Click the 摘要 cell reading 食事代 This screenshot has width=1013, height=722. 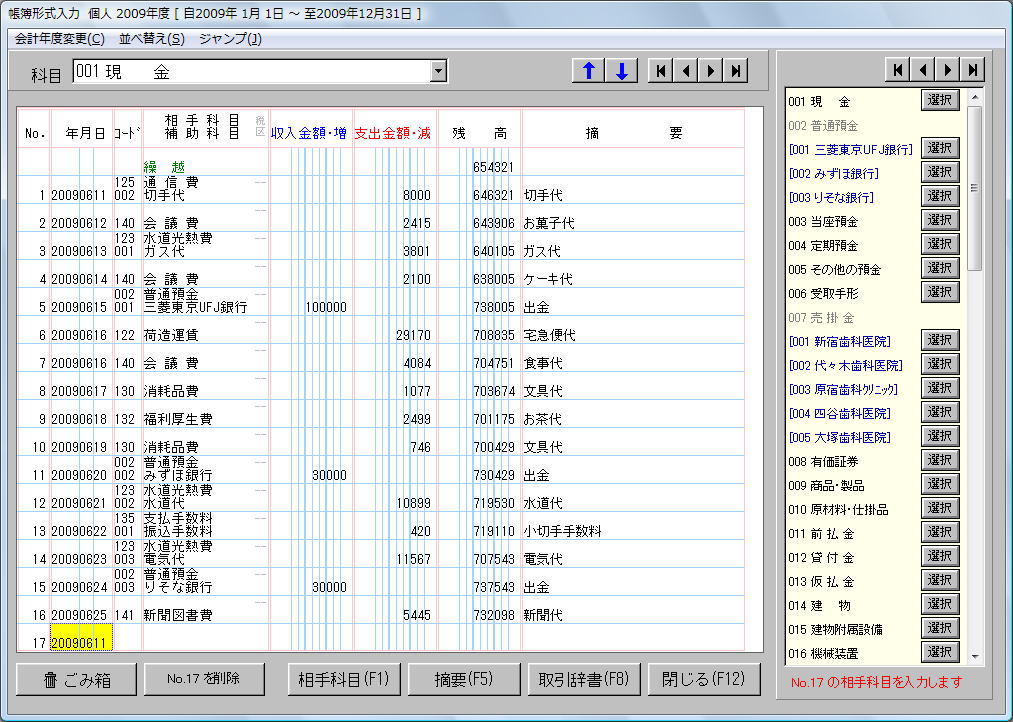click(543, 363)
